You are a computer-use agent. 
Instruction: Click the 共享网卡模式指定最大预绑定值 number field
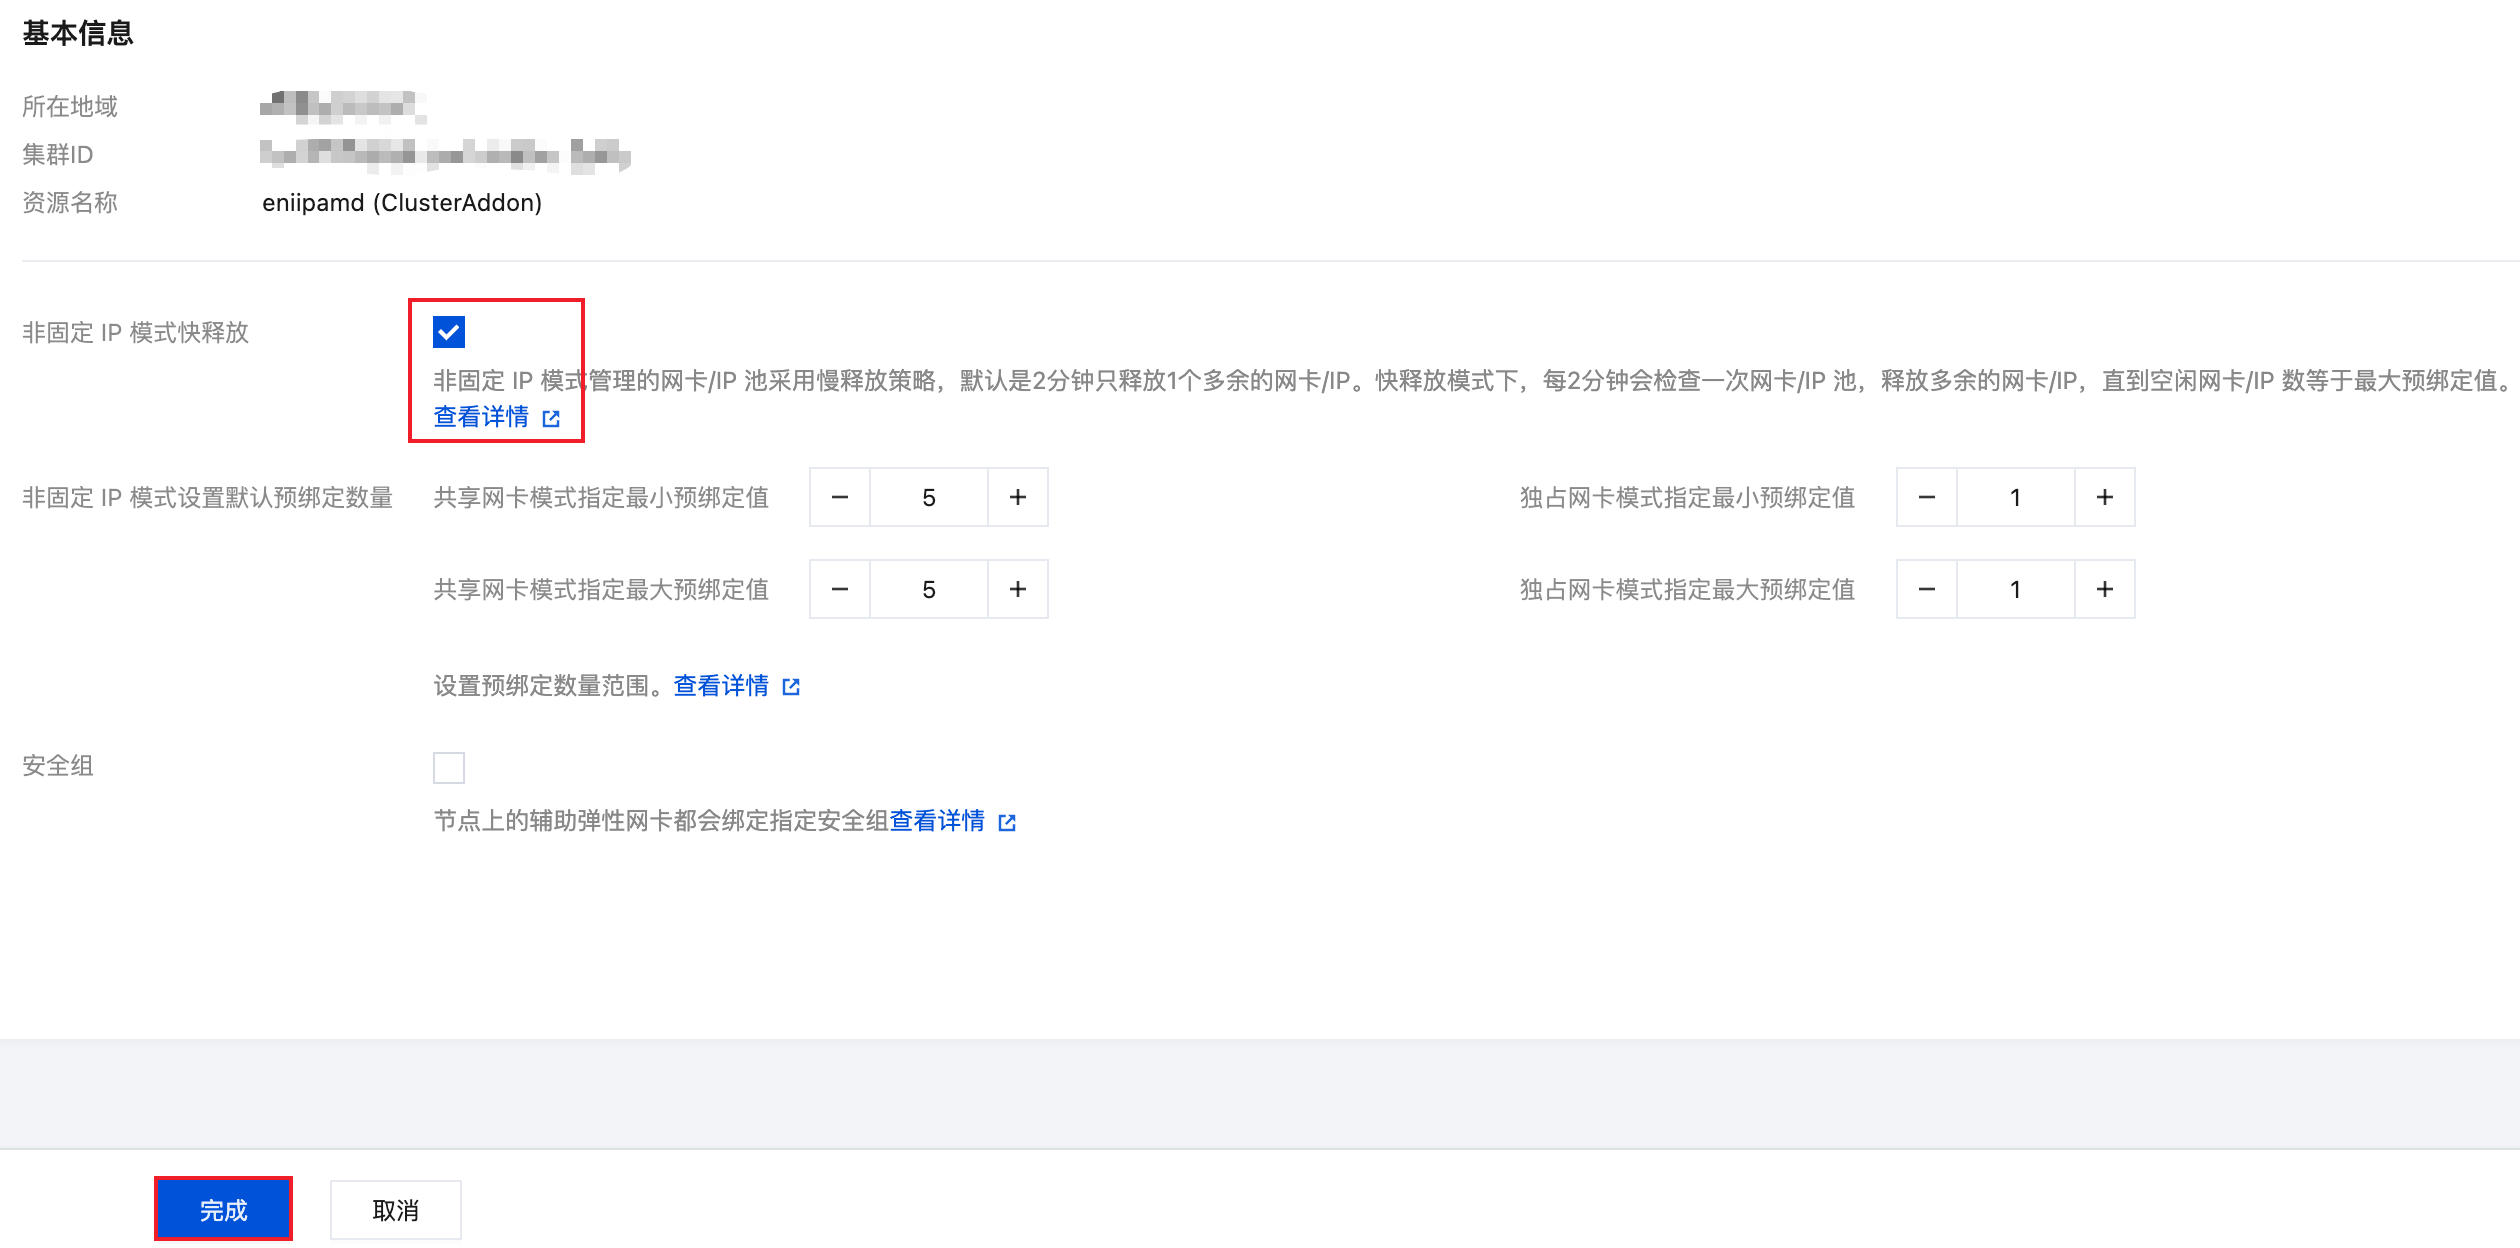929,589
